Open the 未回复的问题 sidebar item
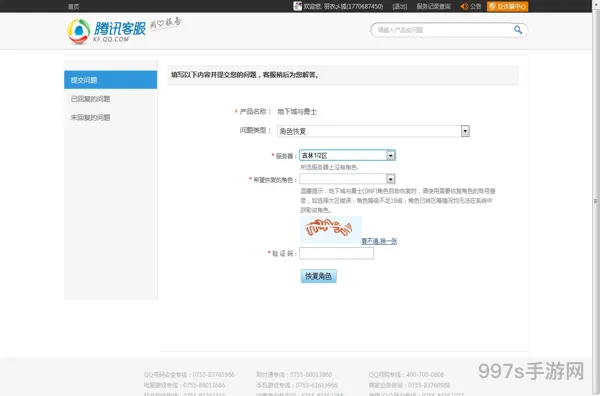 point(90,117)
